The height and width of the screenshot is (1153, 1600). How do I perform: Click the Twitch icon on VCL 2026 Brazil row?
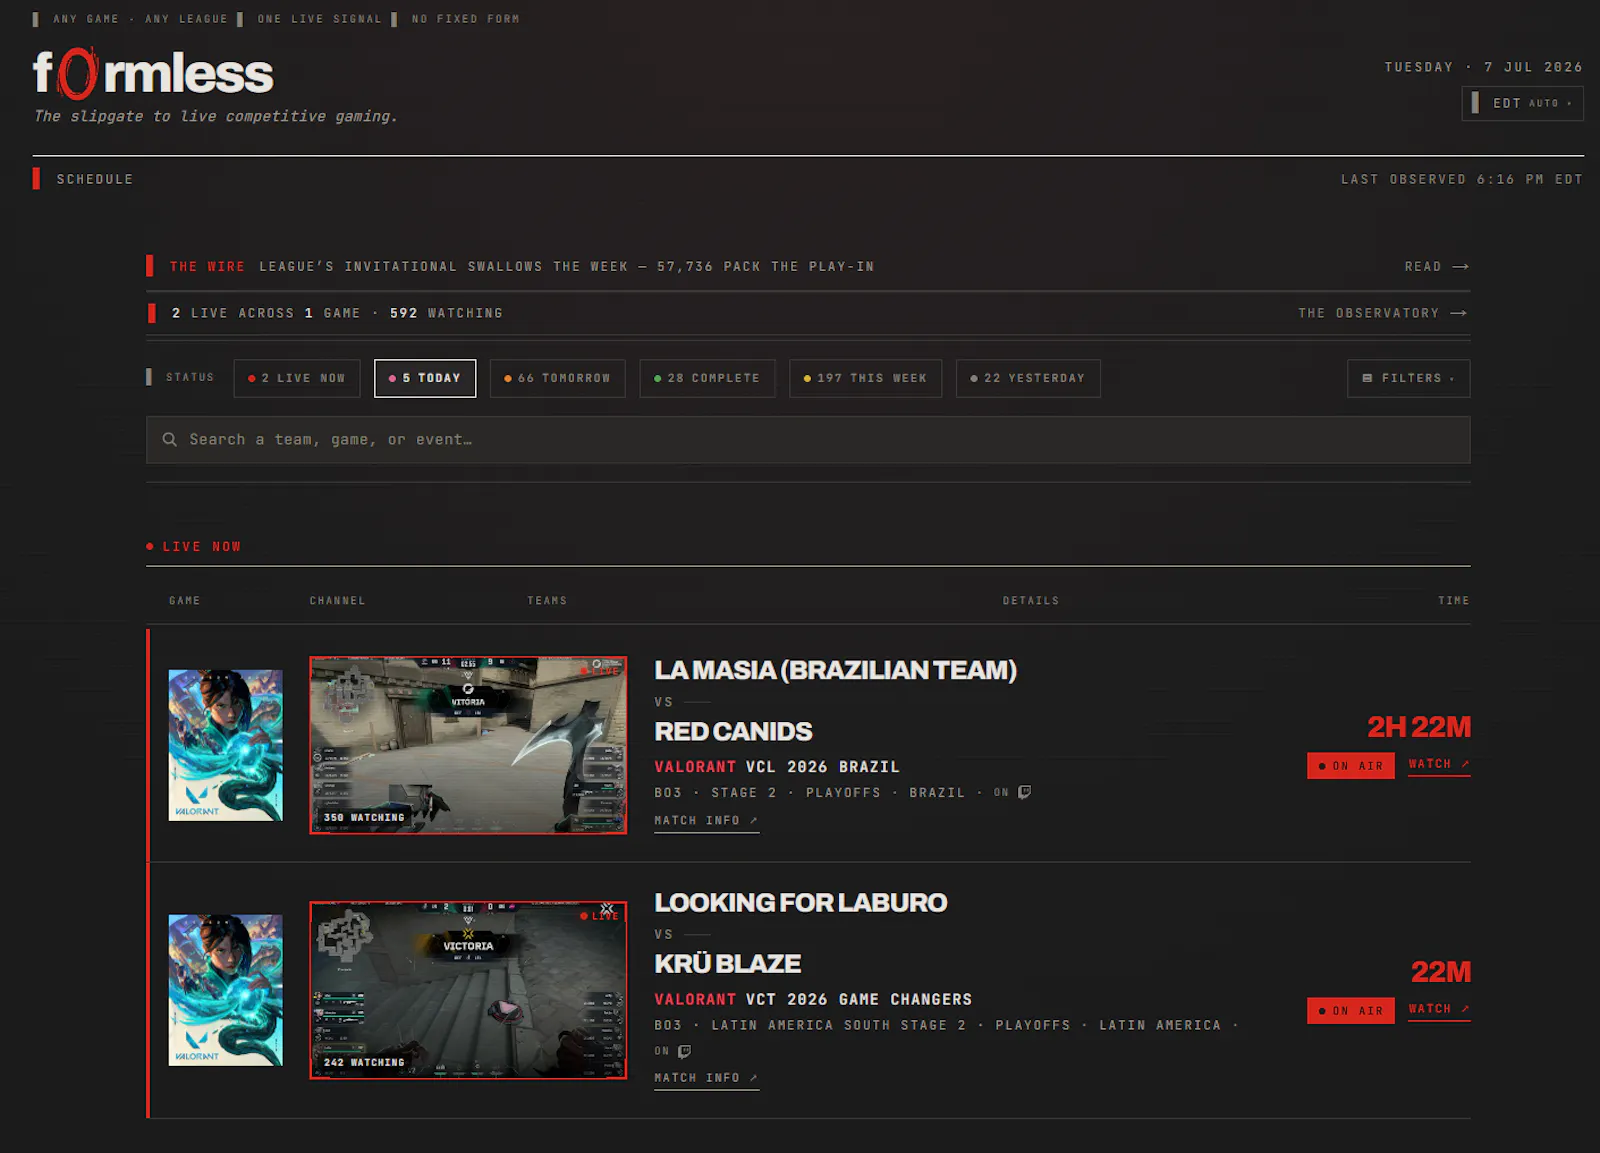pyautogui.click(x=1024, y=792)
